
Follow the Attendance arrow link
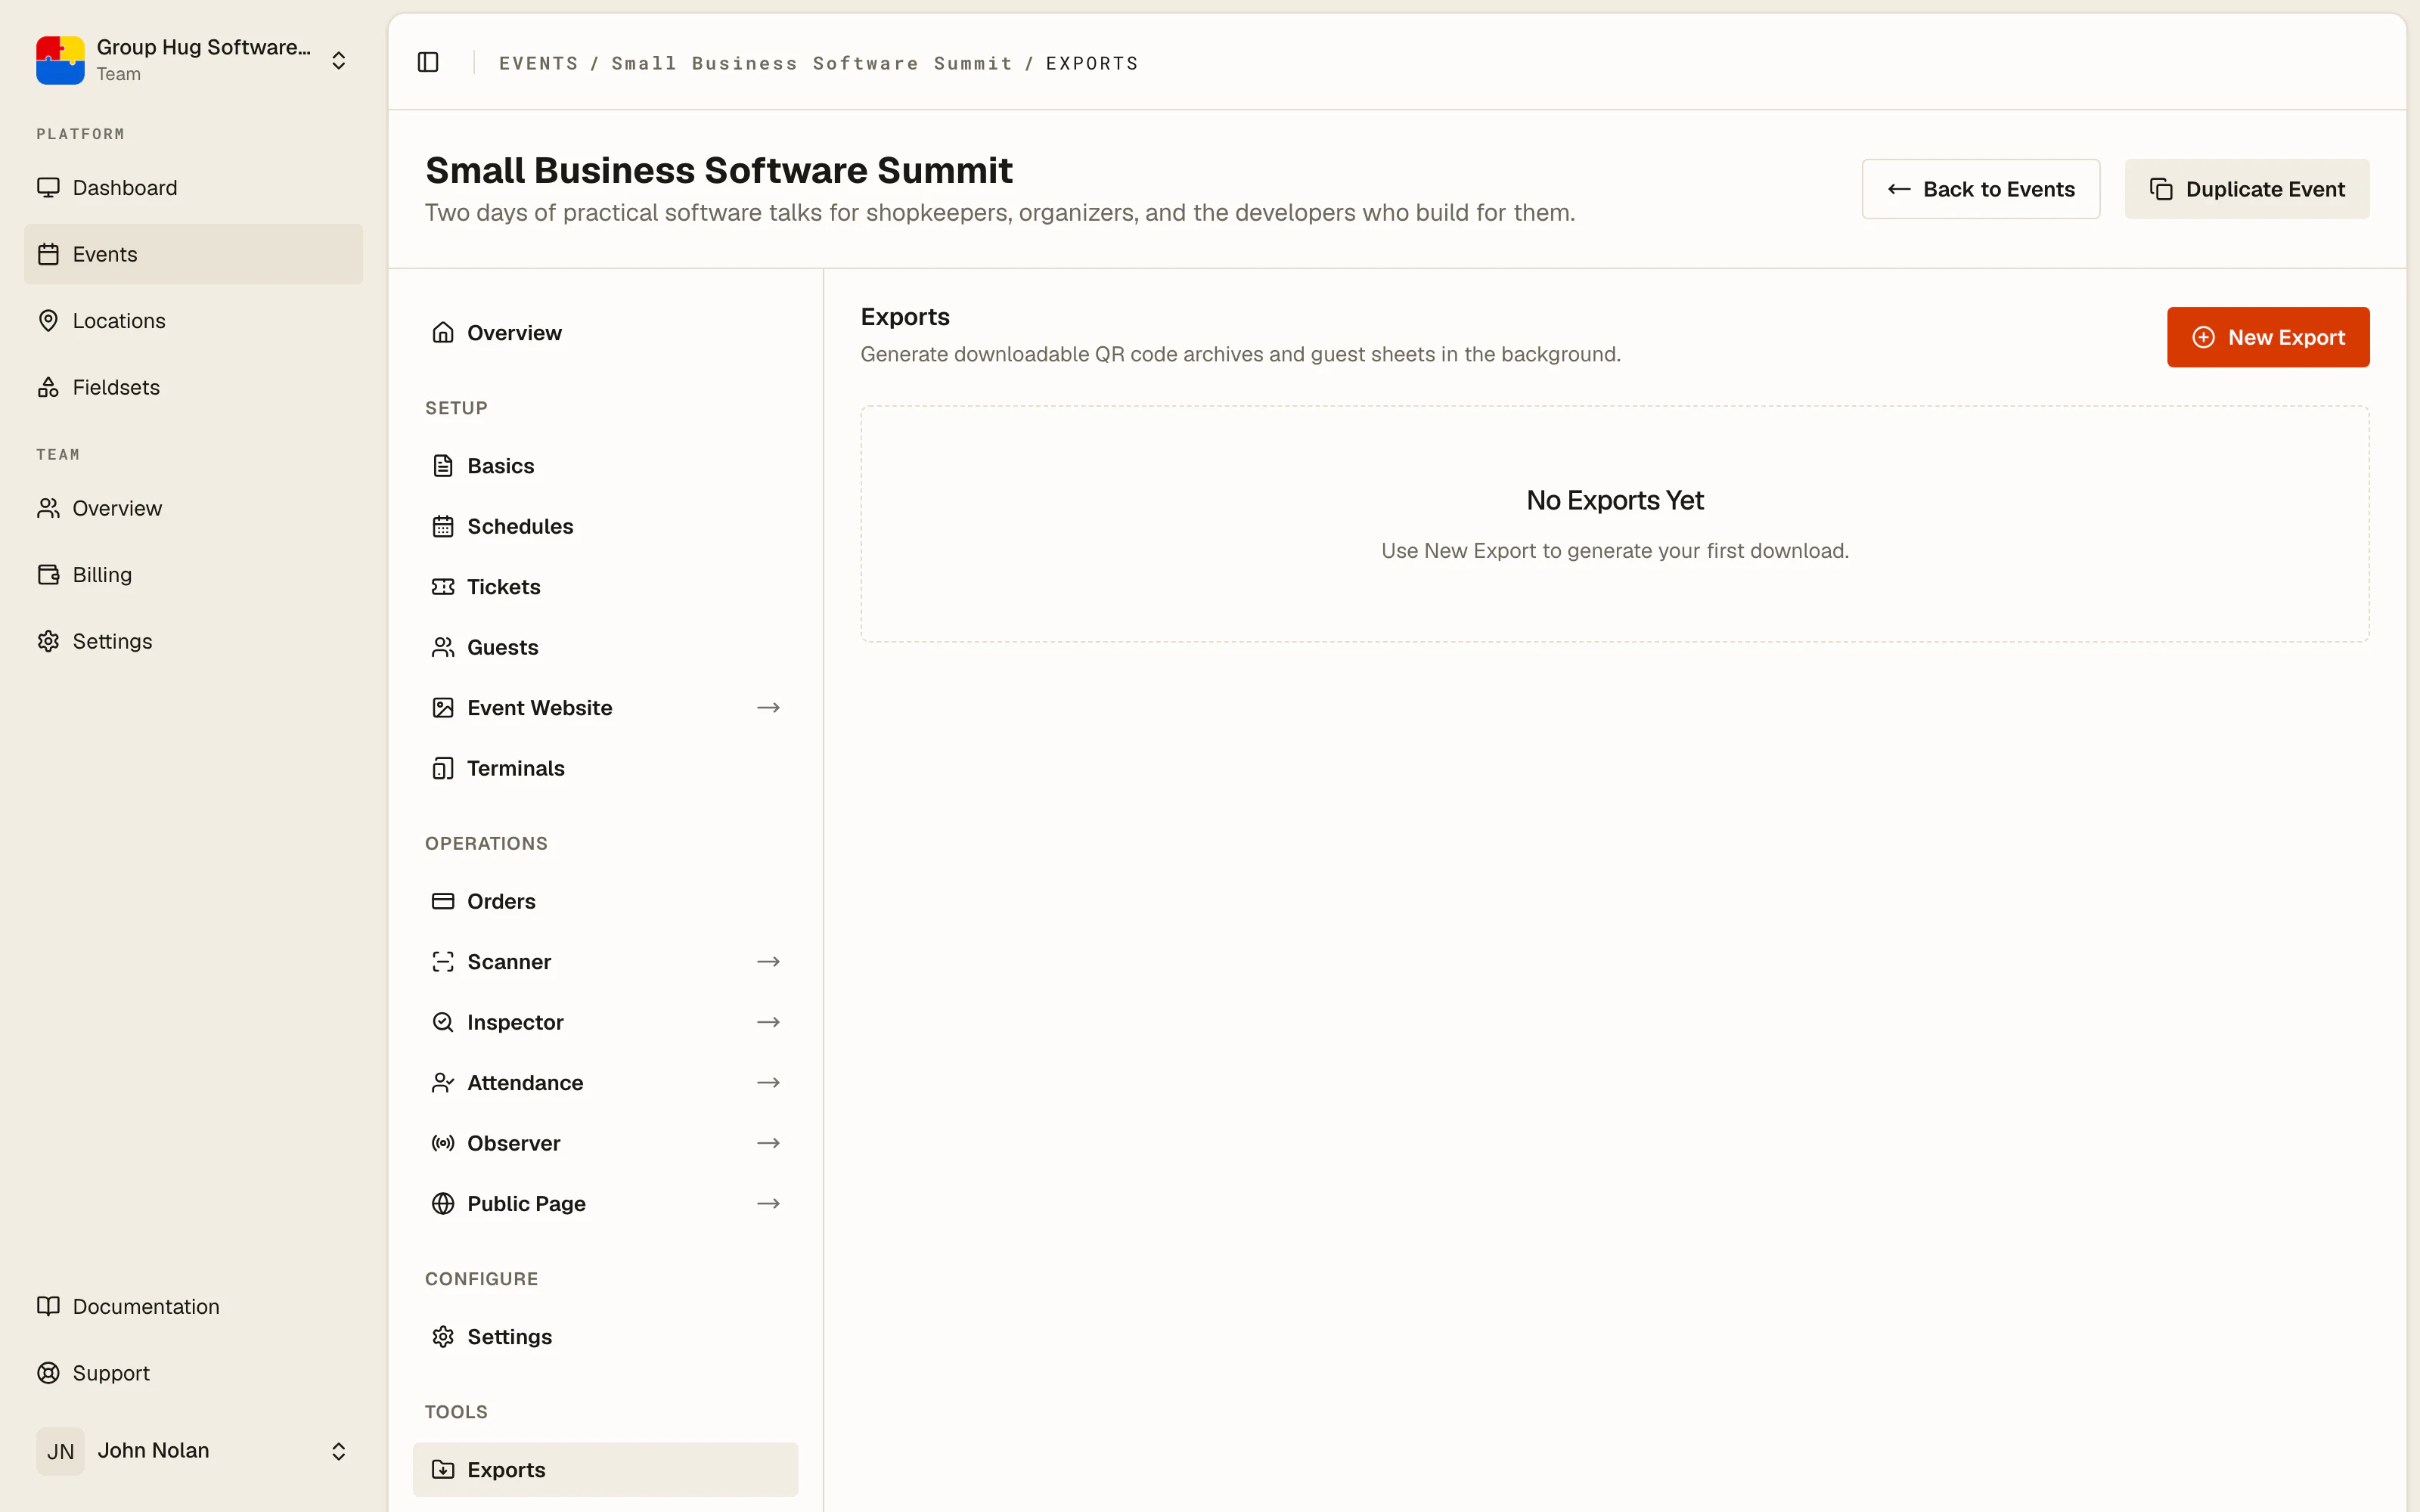[x=768, y=1083]
